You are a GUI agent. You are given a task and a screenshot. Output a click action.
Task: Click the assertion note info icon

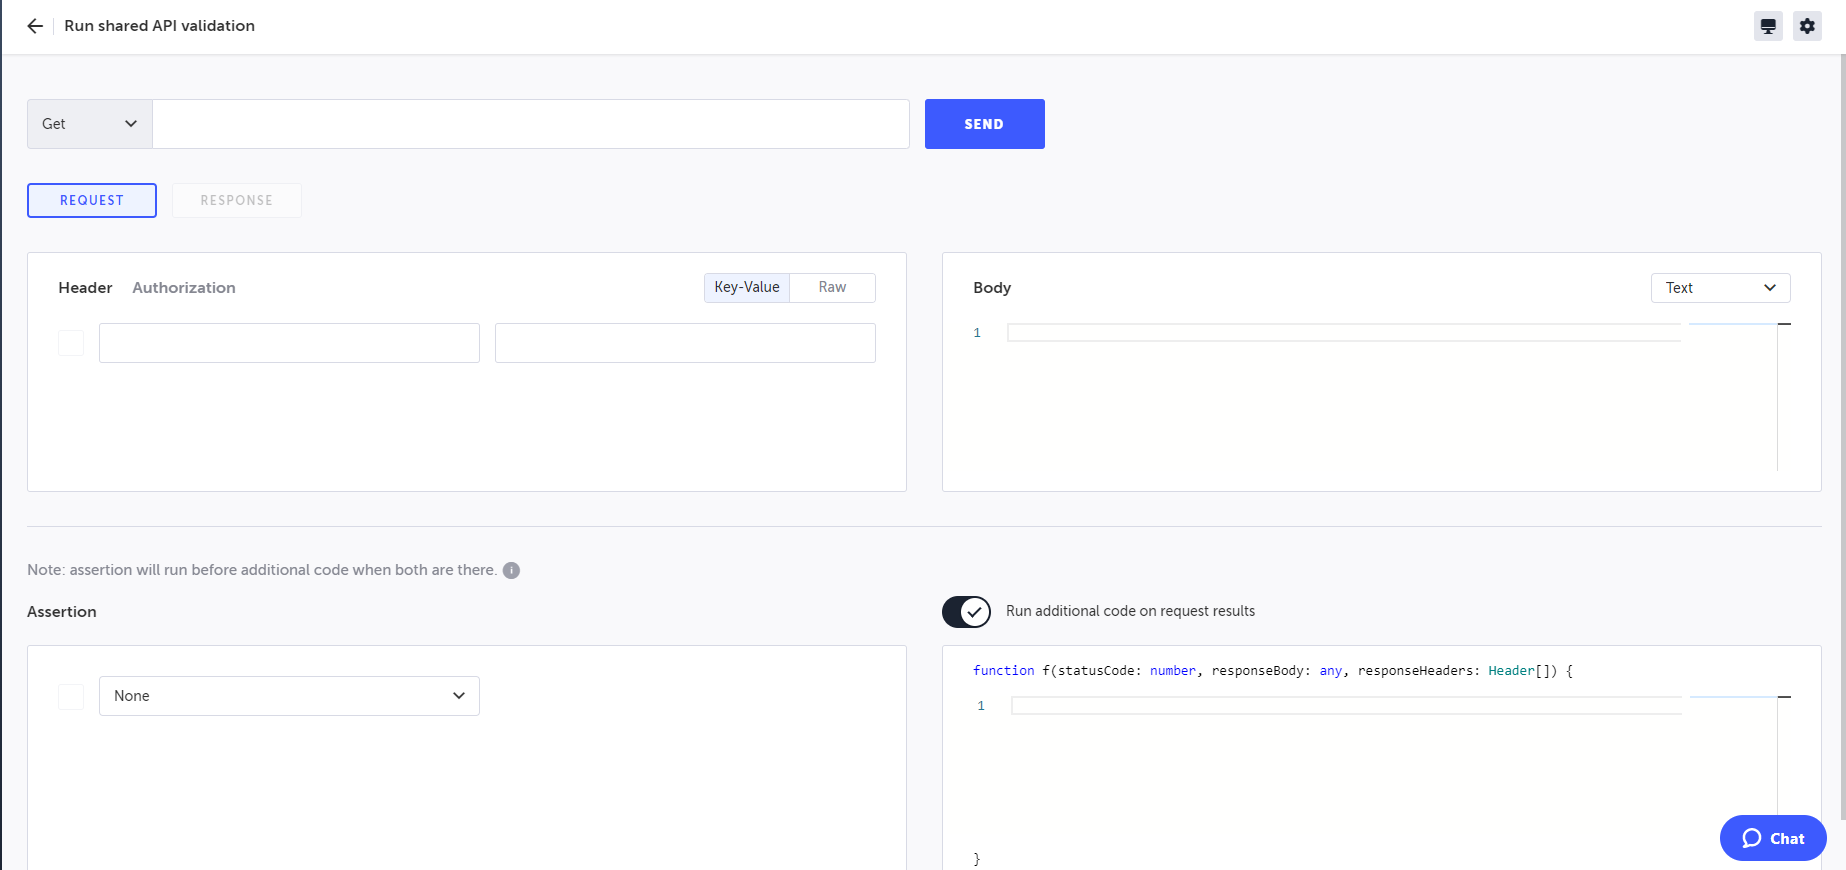point(511,570)
